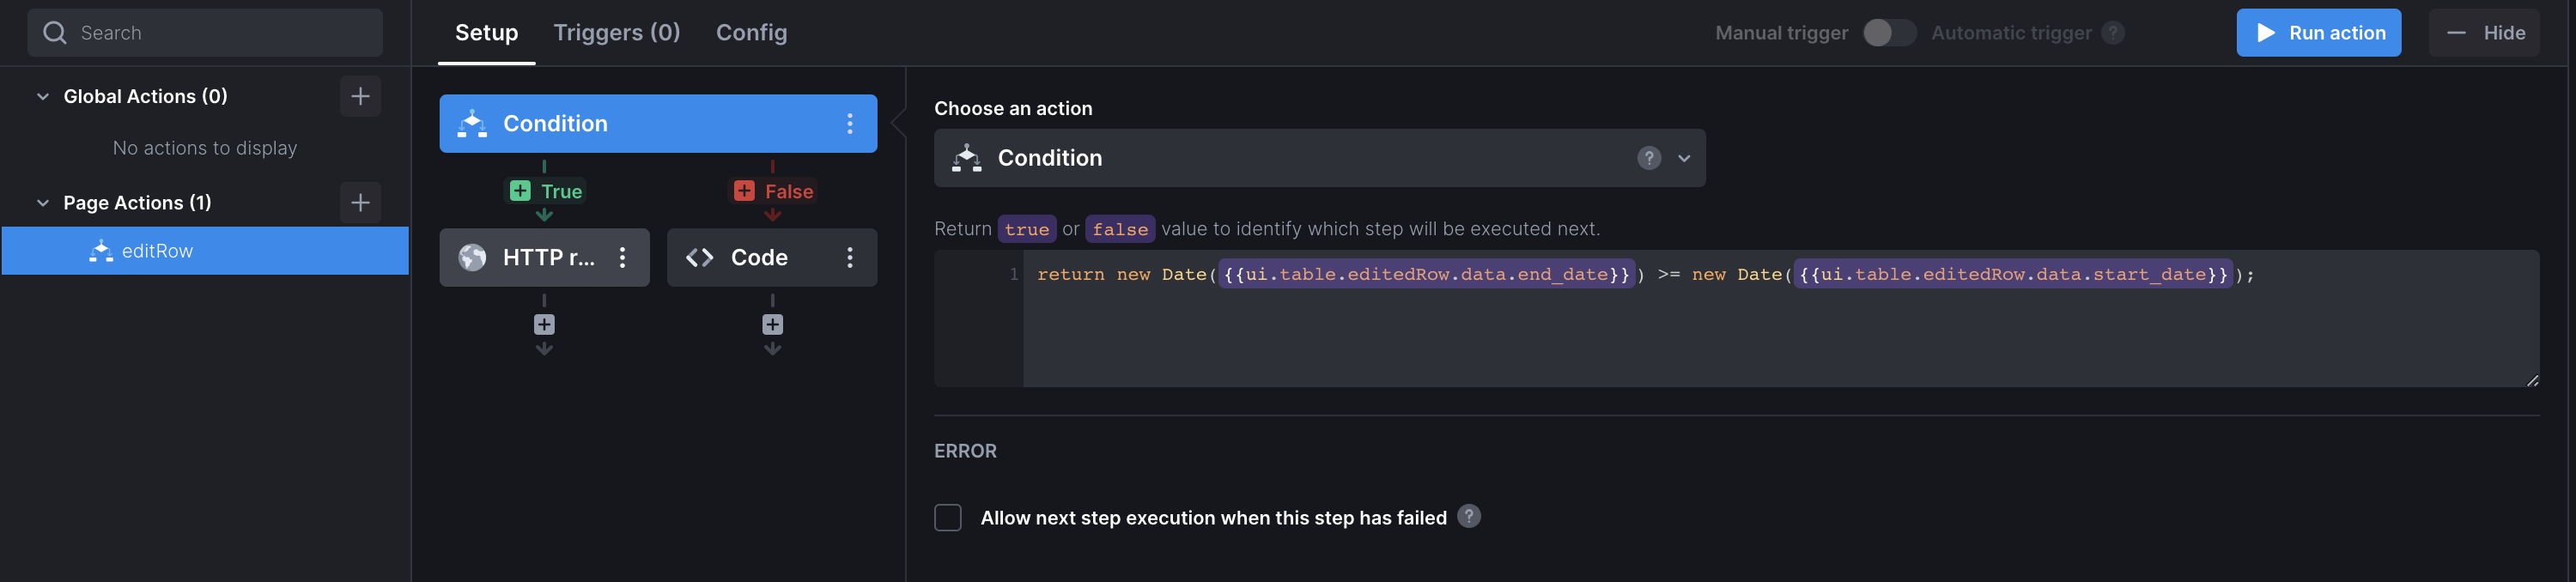Open HTTP request step three-dot menu

tap(622, 258)
